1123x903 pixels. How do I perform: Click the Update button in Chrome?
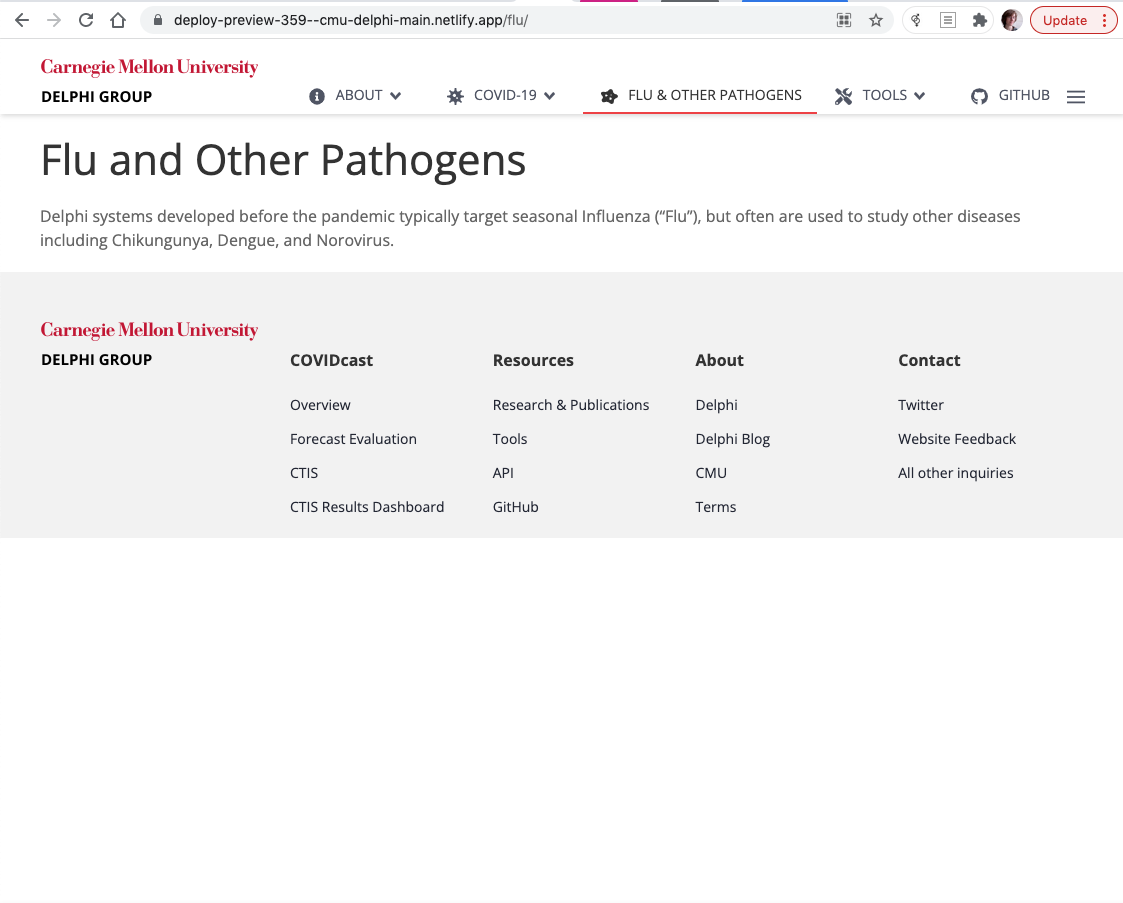[1064, 20]
